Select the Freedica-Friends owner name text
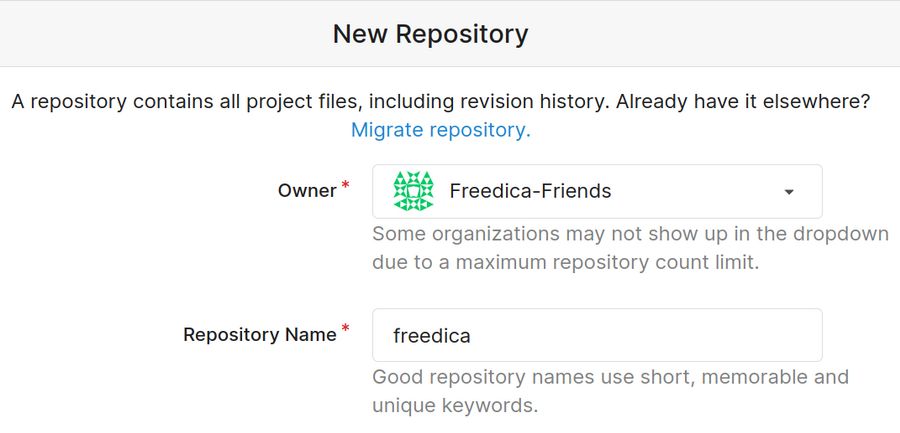Viewport: 900px width, 433px height. coord(530,191)
